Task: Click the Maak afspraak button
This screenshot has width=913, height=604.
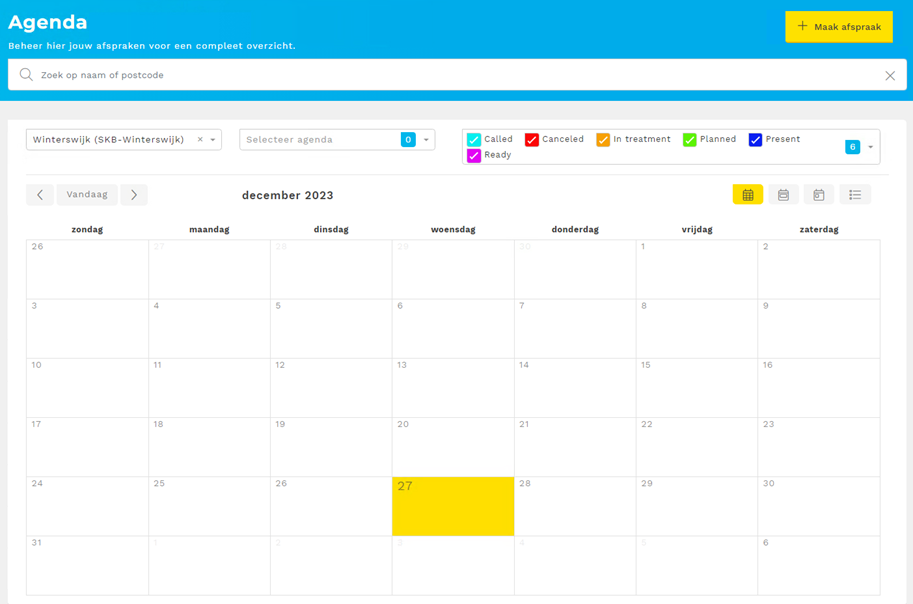Action: click(838, 27)
